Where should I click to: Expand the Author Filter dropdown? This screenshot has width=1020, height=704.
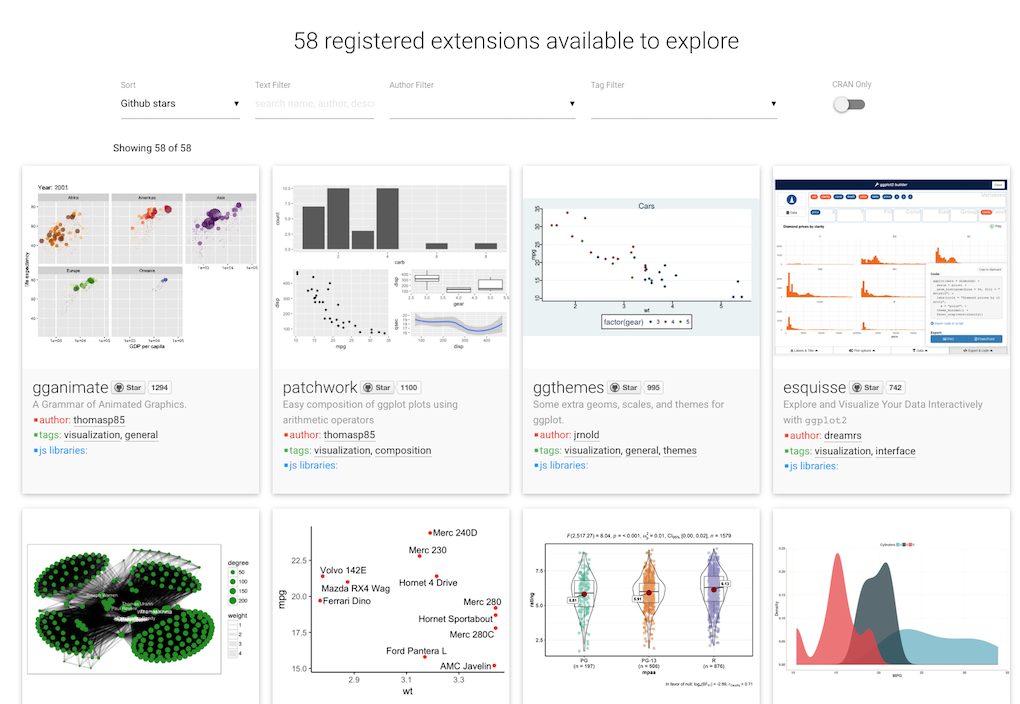(x=482, y=104)
